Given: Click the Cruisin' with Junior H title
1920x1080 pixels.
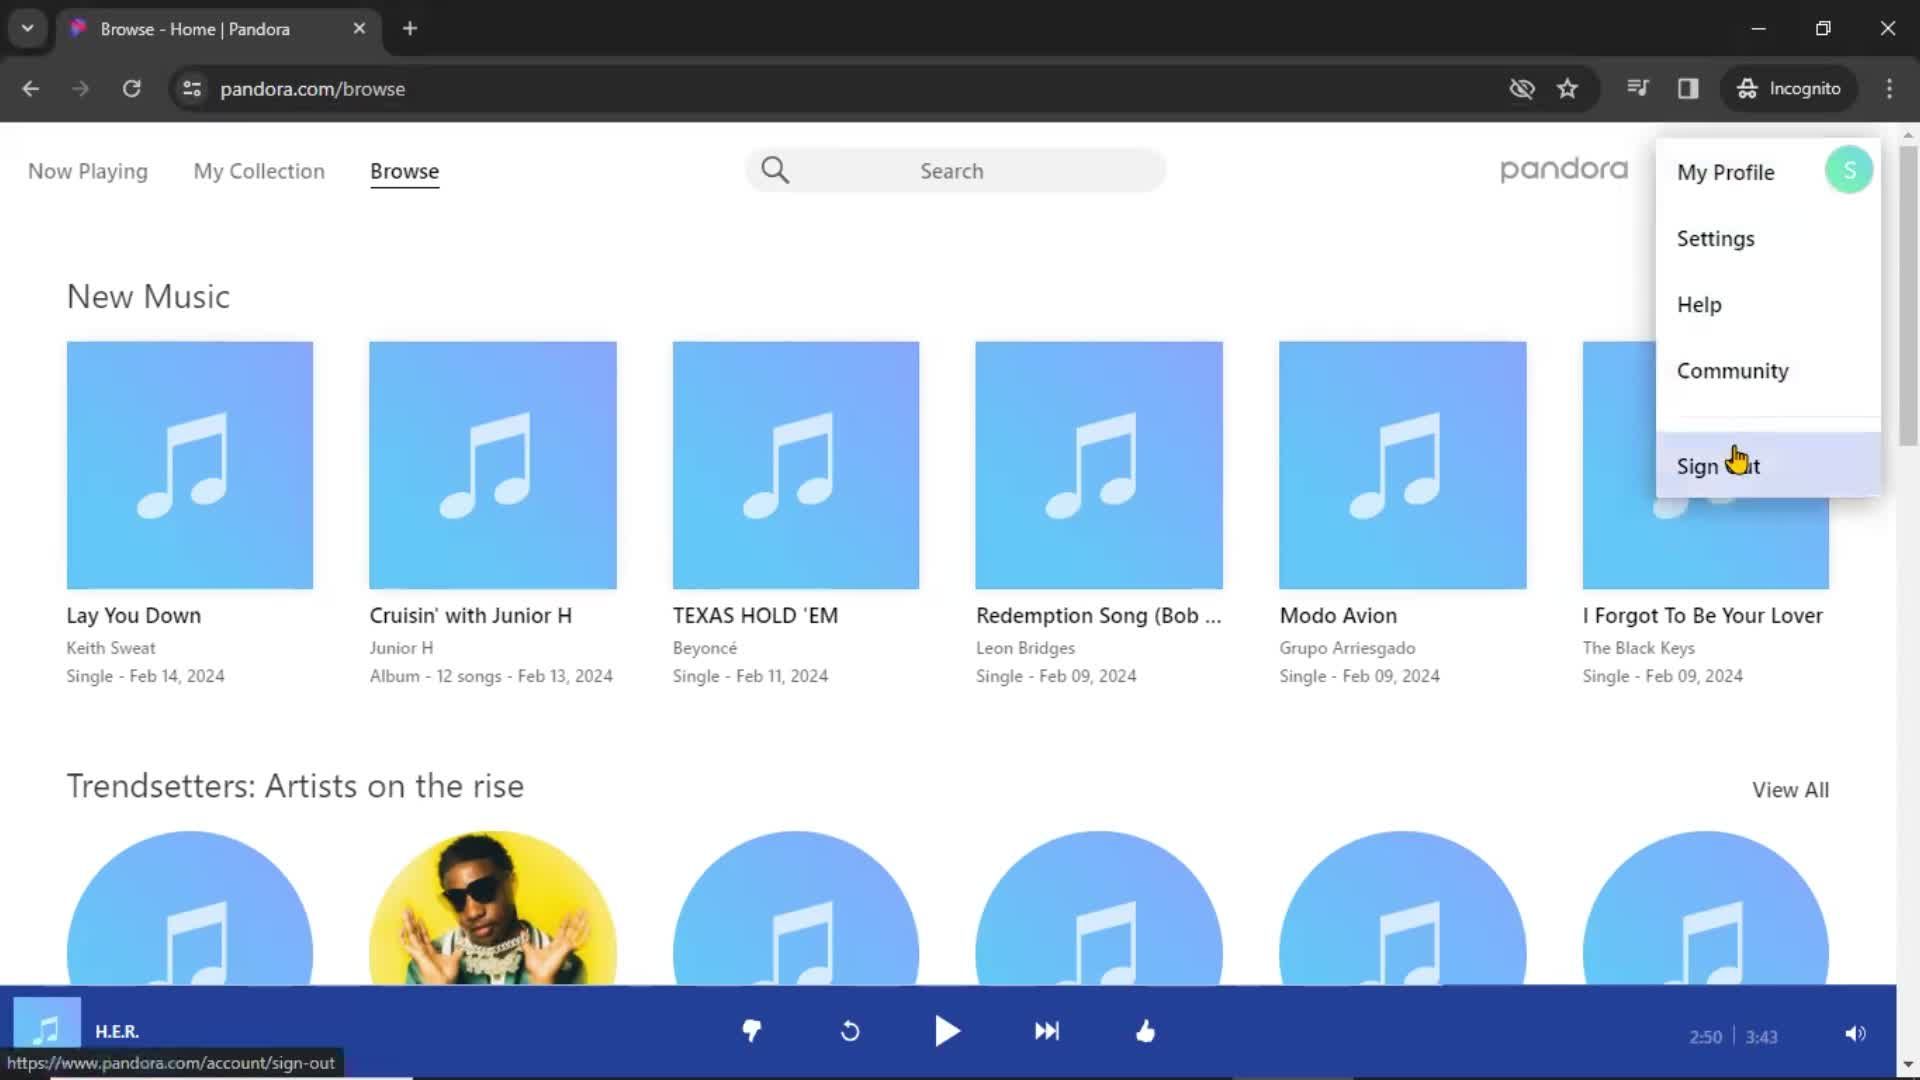Looking at the screenshot, I should click(471, 615).
